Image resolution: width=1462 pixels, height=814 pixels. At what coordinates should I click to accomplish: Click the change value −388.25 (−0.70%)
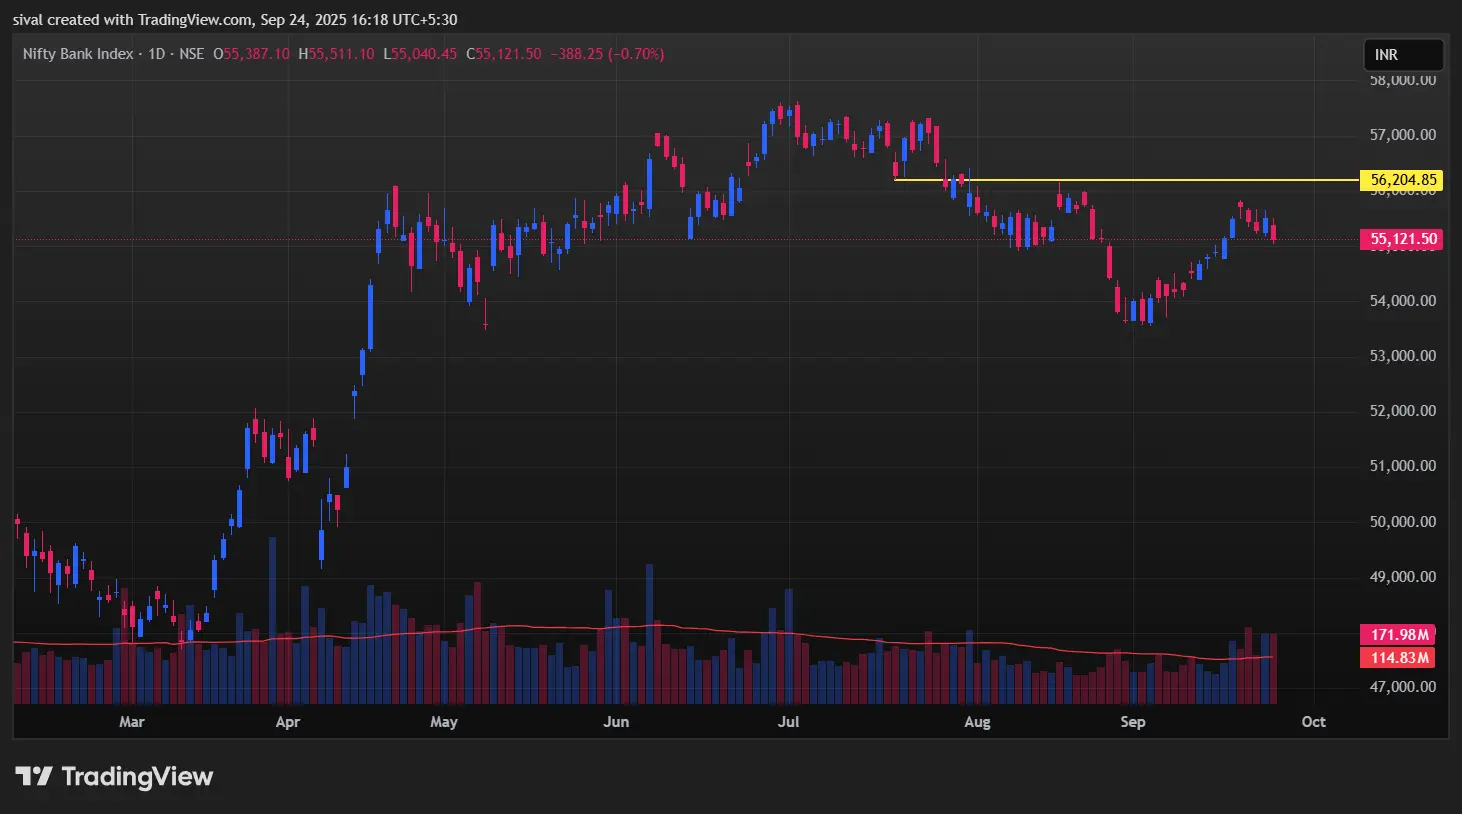[x=608, y=54]
